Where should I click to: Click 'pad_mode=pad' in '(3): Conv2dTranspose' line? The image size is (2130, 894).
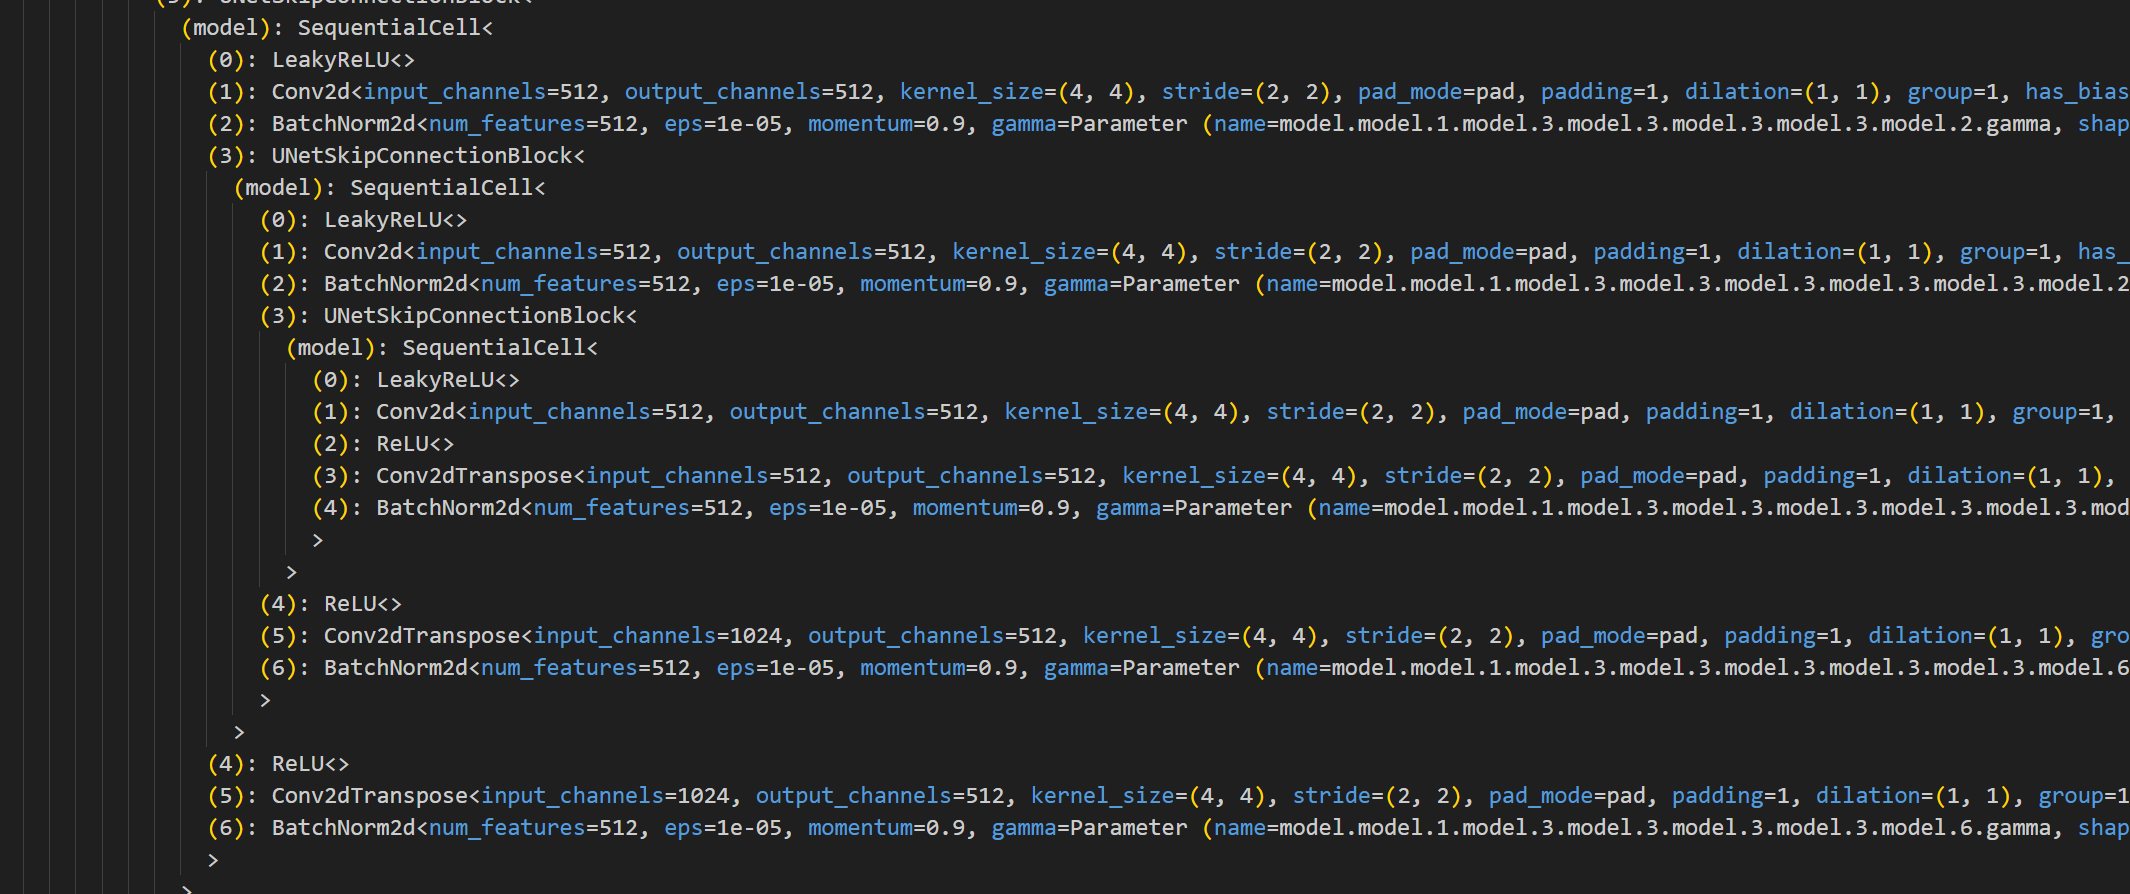pos(1659,475)
